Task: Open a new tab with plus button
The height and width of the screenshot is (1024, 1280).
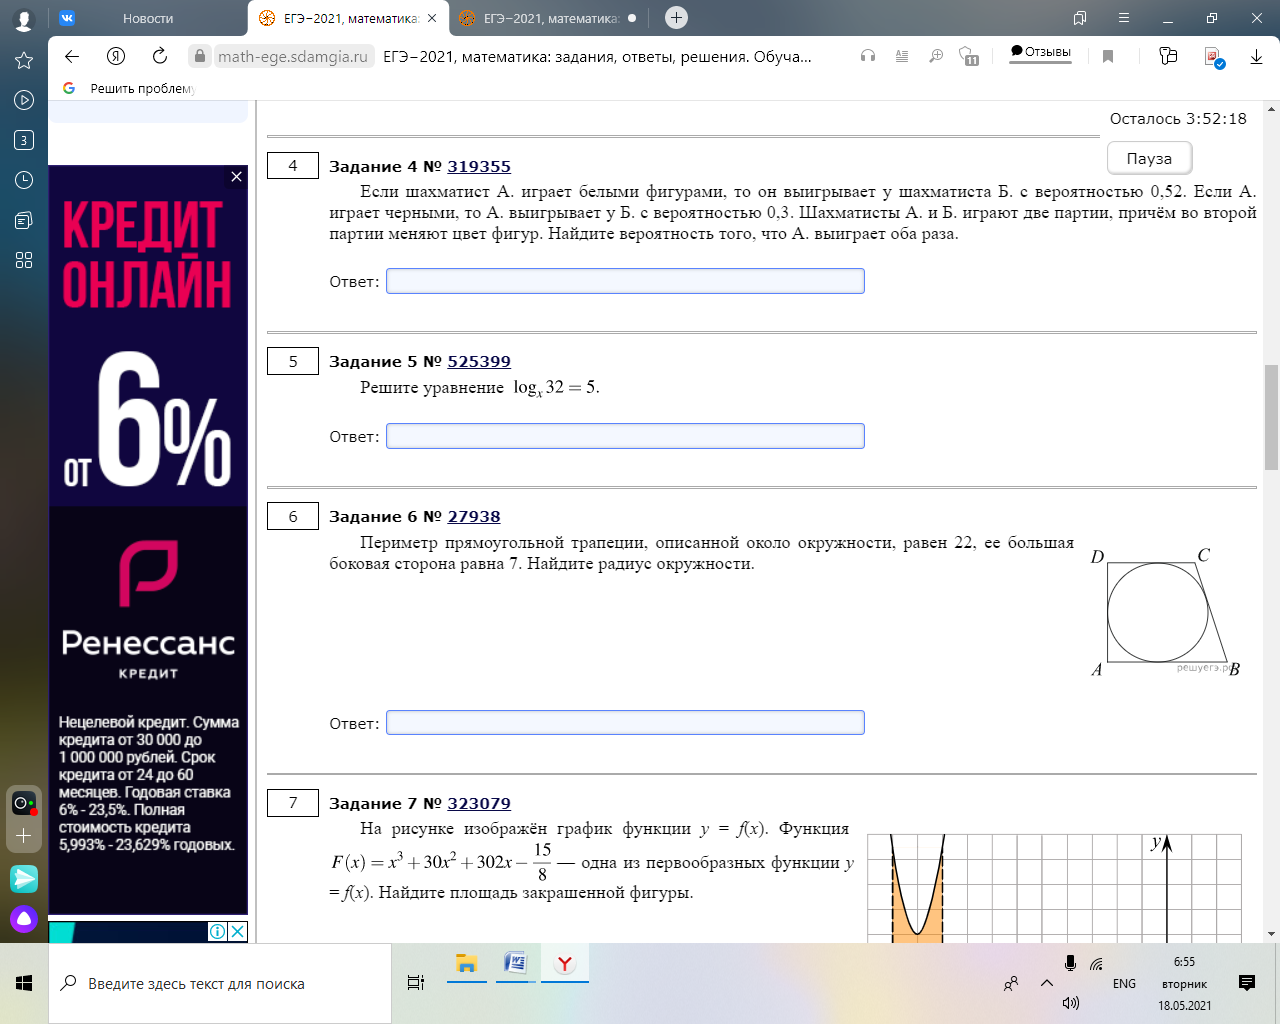Action: 676,17
